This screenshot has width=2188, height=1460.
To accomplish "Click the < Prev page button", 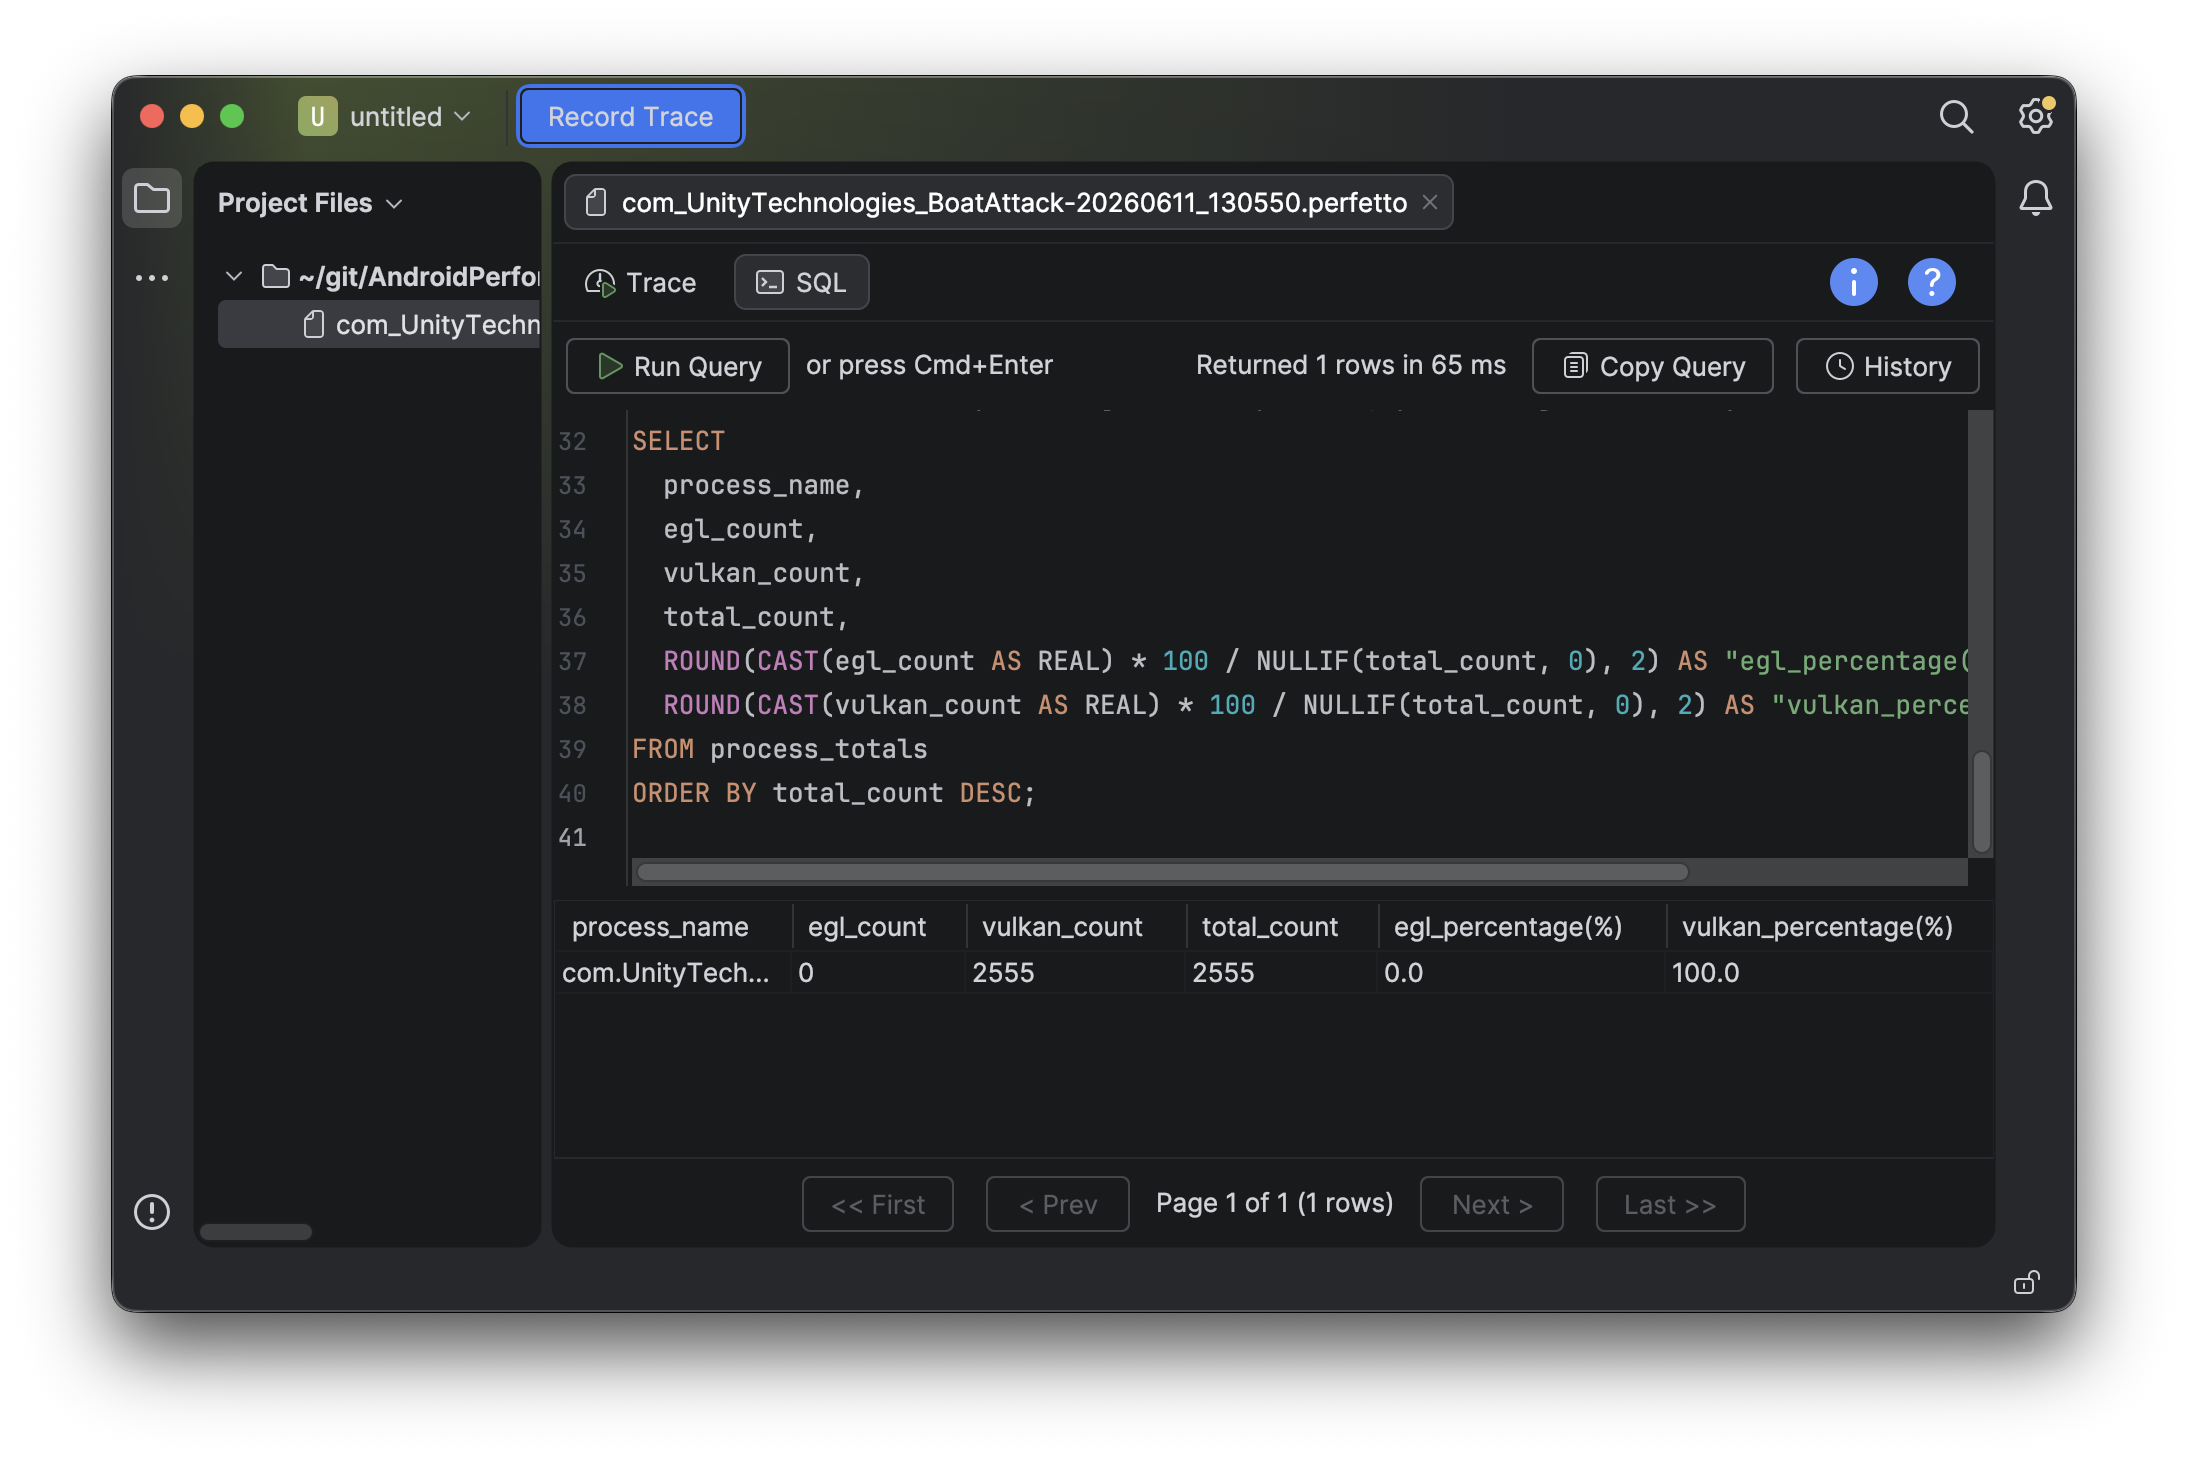I will click(1058, 1204).
